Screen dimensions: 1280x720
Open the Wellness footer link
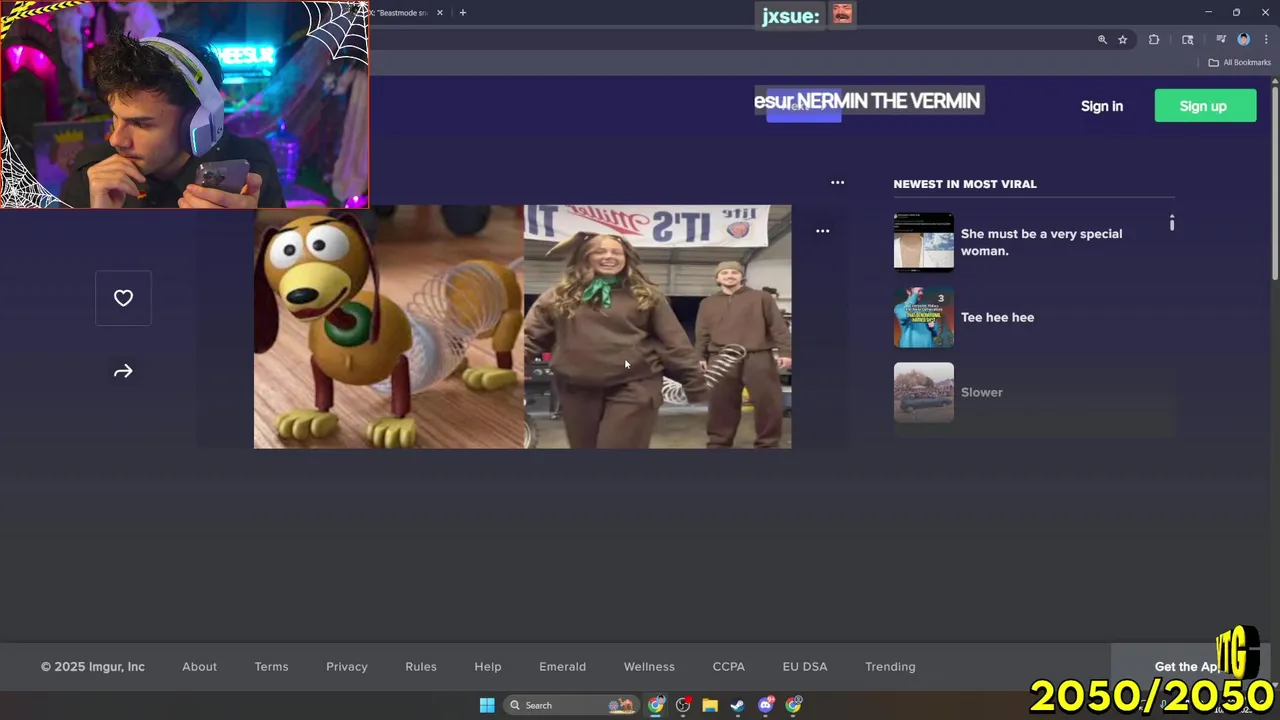tap(649, 667)
